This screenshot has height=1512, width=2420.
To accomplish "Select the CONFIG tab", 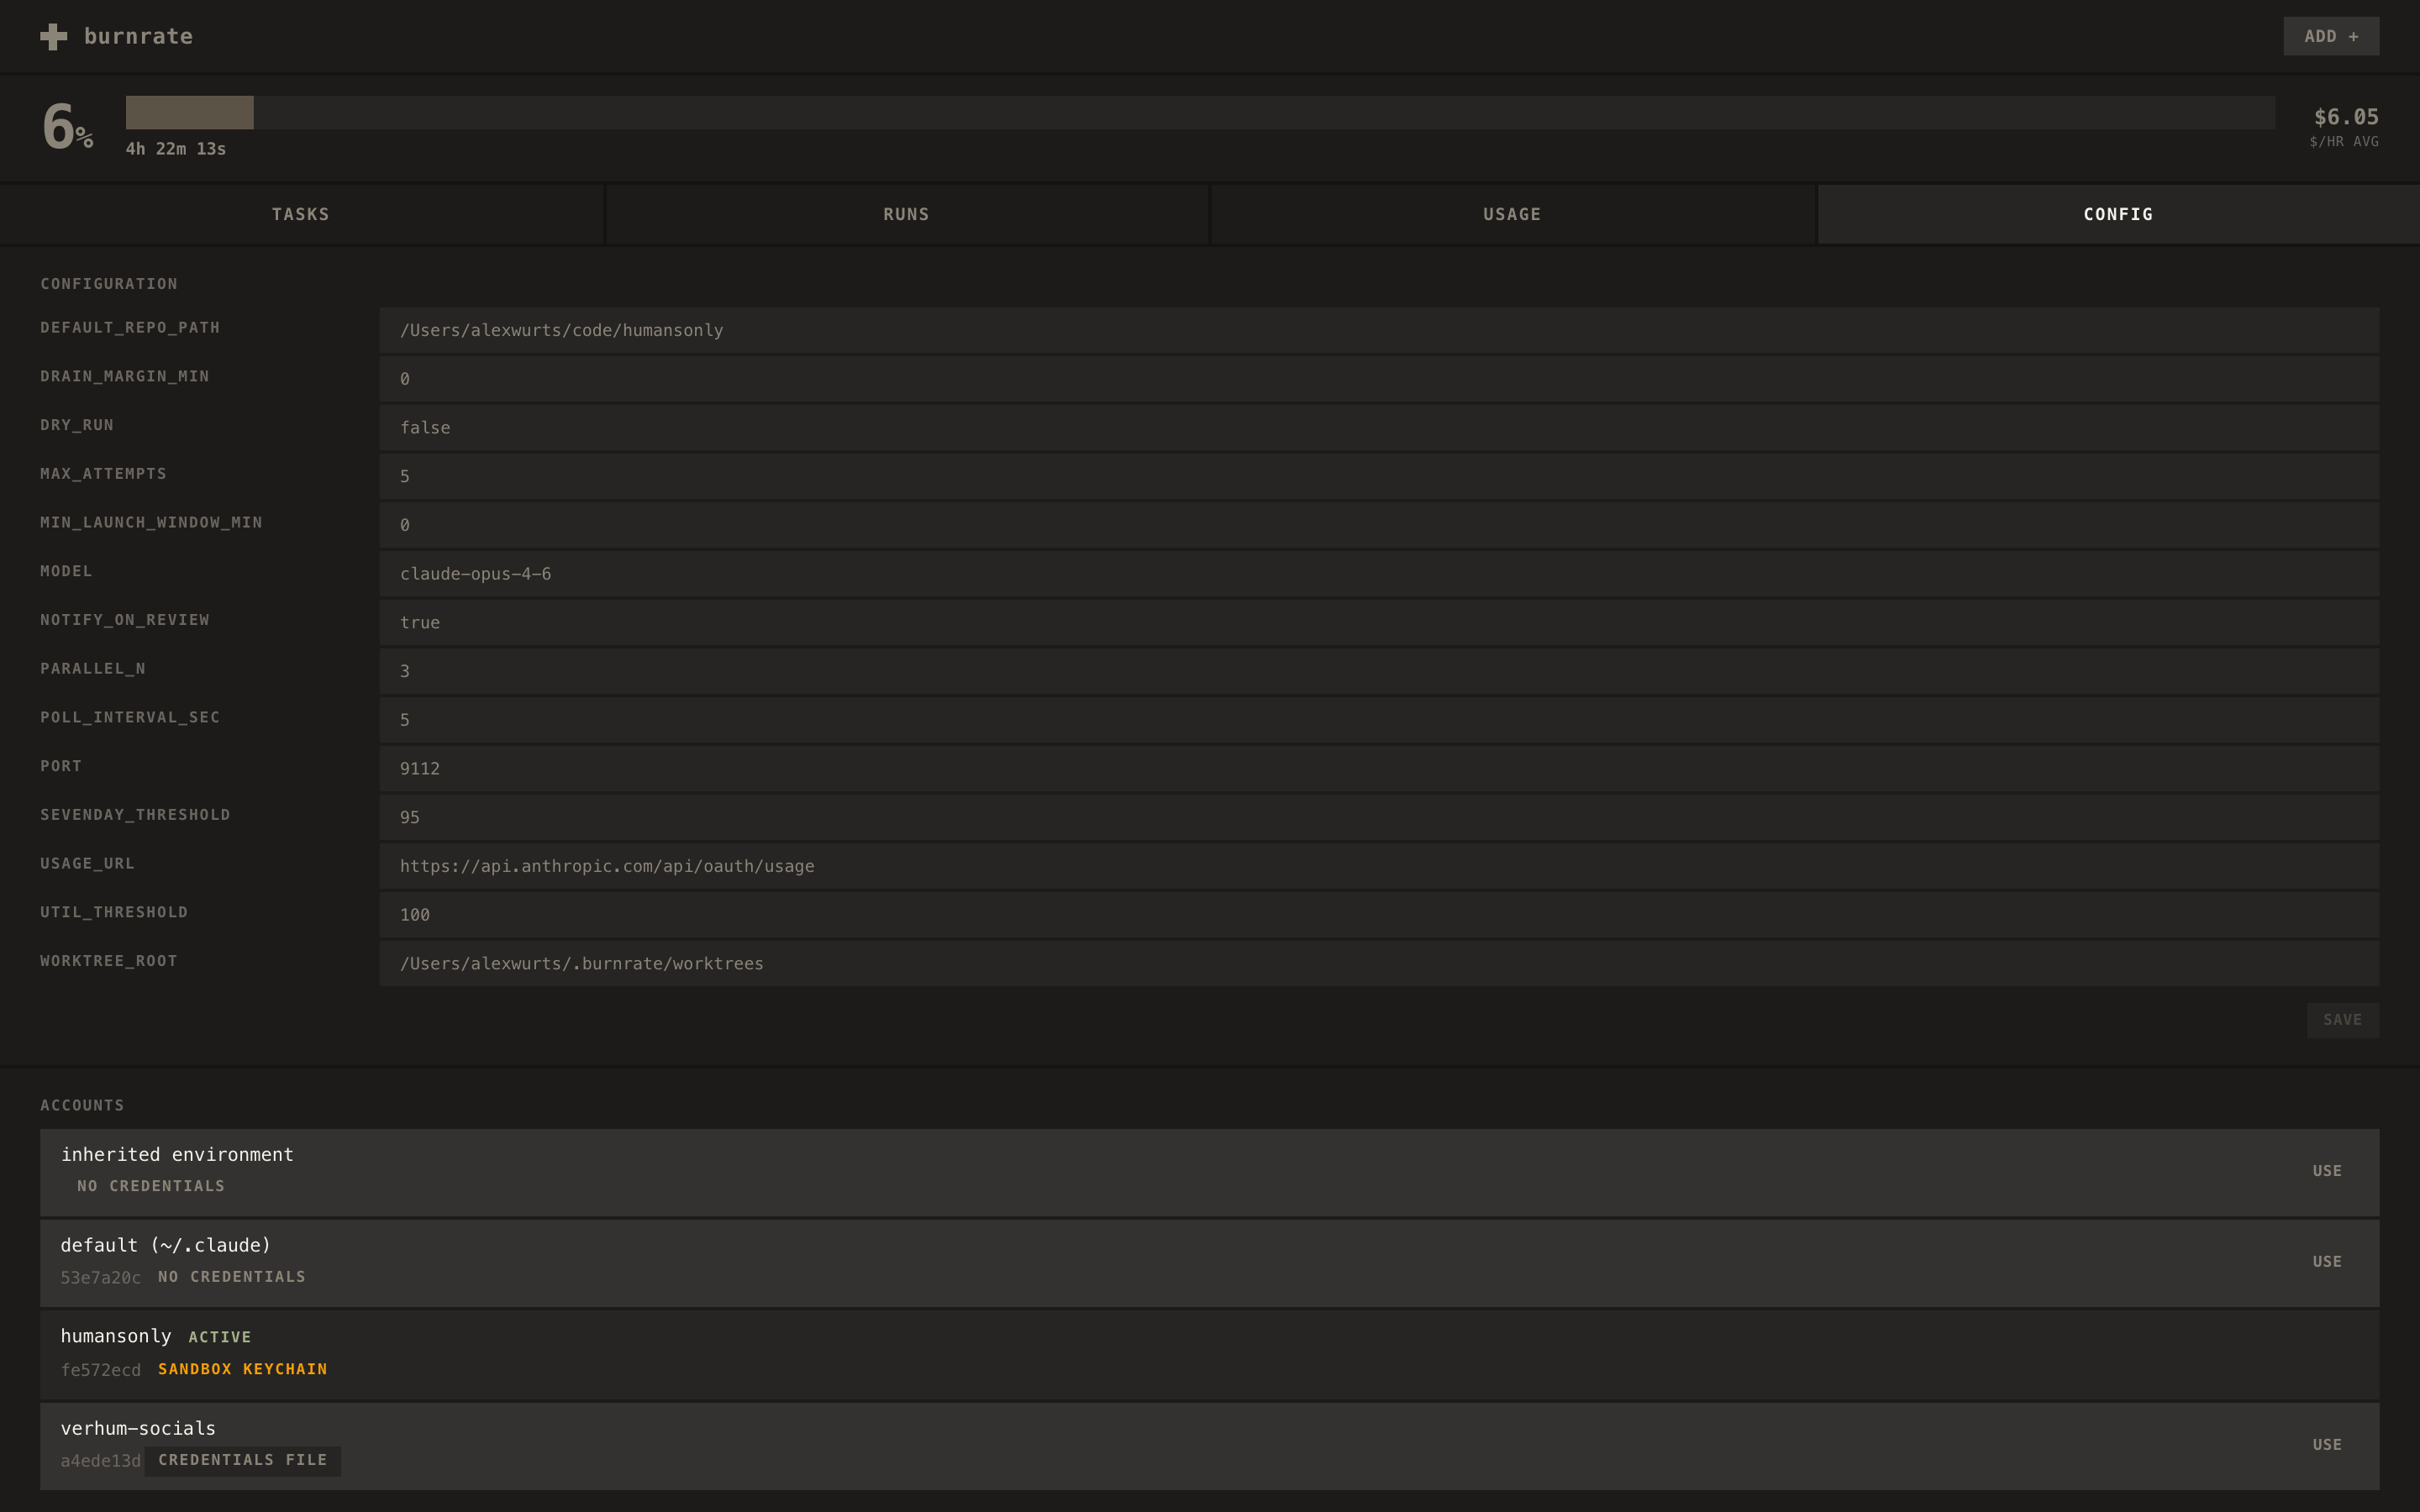I will 2118,214.
